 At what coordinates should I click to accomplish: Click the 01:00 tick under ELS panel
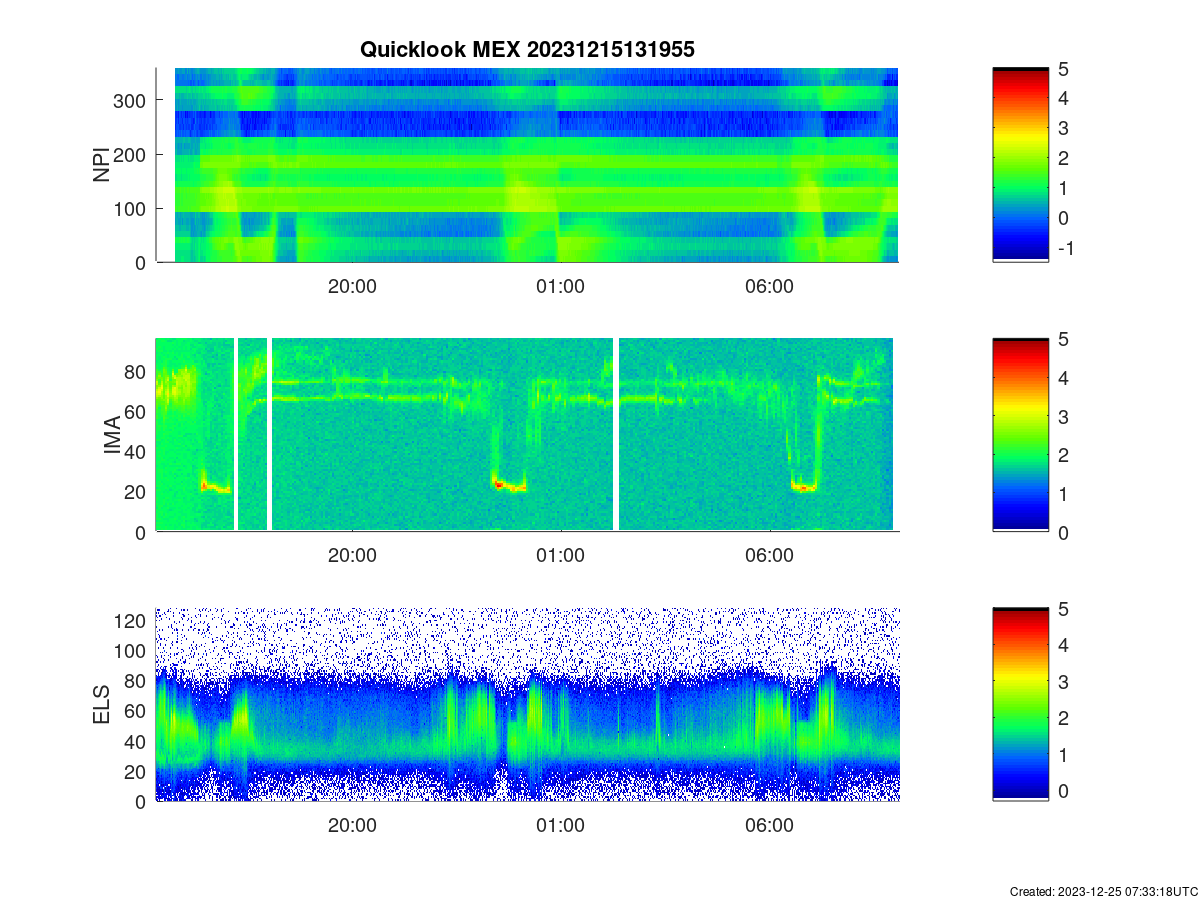tap(560, 826)
